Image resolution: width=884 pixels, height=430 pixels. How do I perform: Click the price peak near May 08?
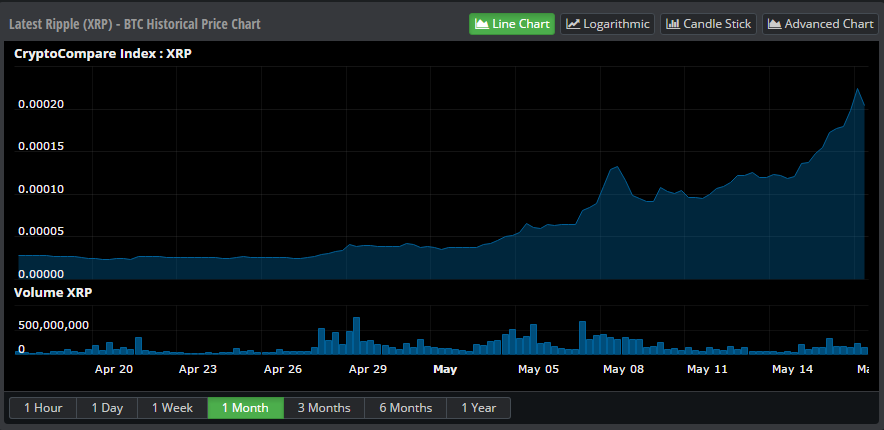pos(616,167)
